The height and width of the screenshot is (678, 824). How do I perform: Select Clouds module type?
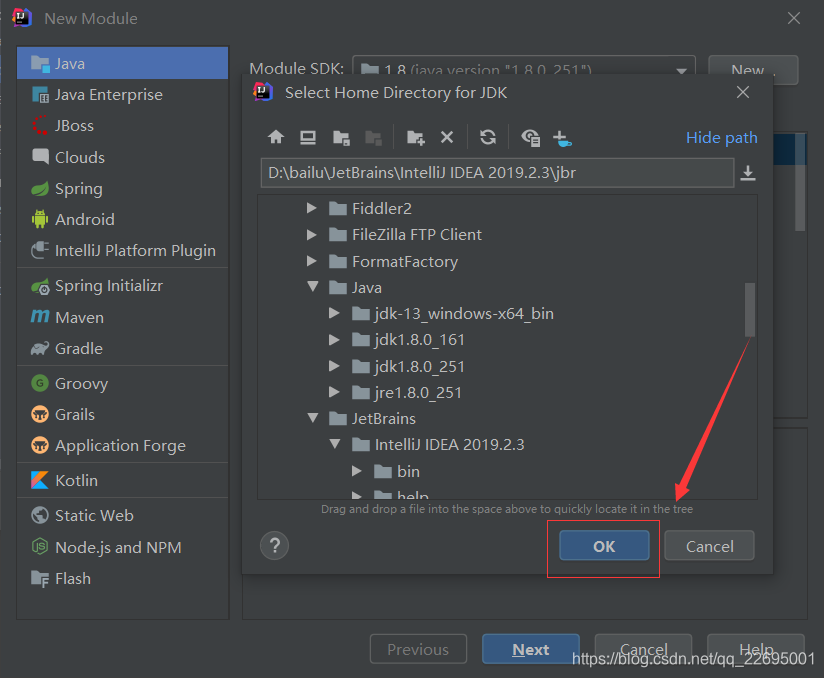[122, 157]
